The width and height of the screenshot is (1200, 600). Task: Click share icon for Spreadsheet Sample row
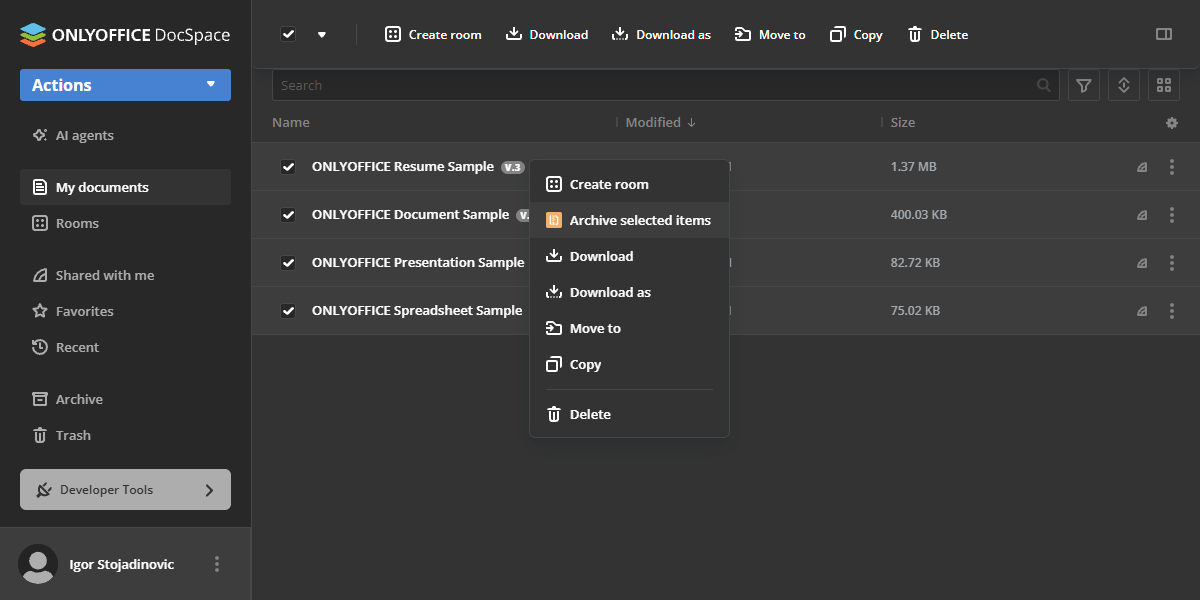point(1142,311)
